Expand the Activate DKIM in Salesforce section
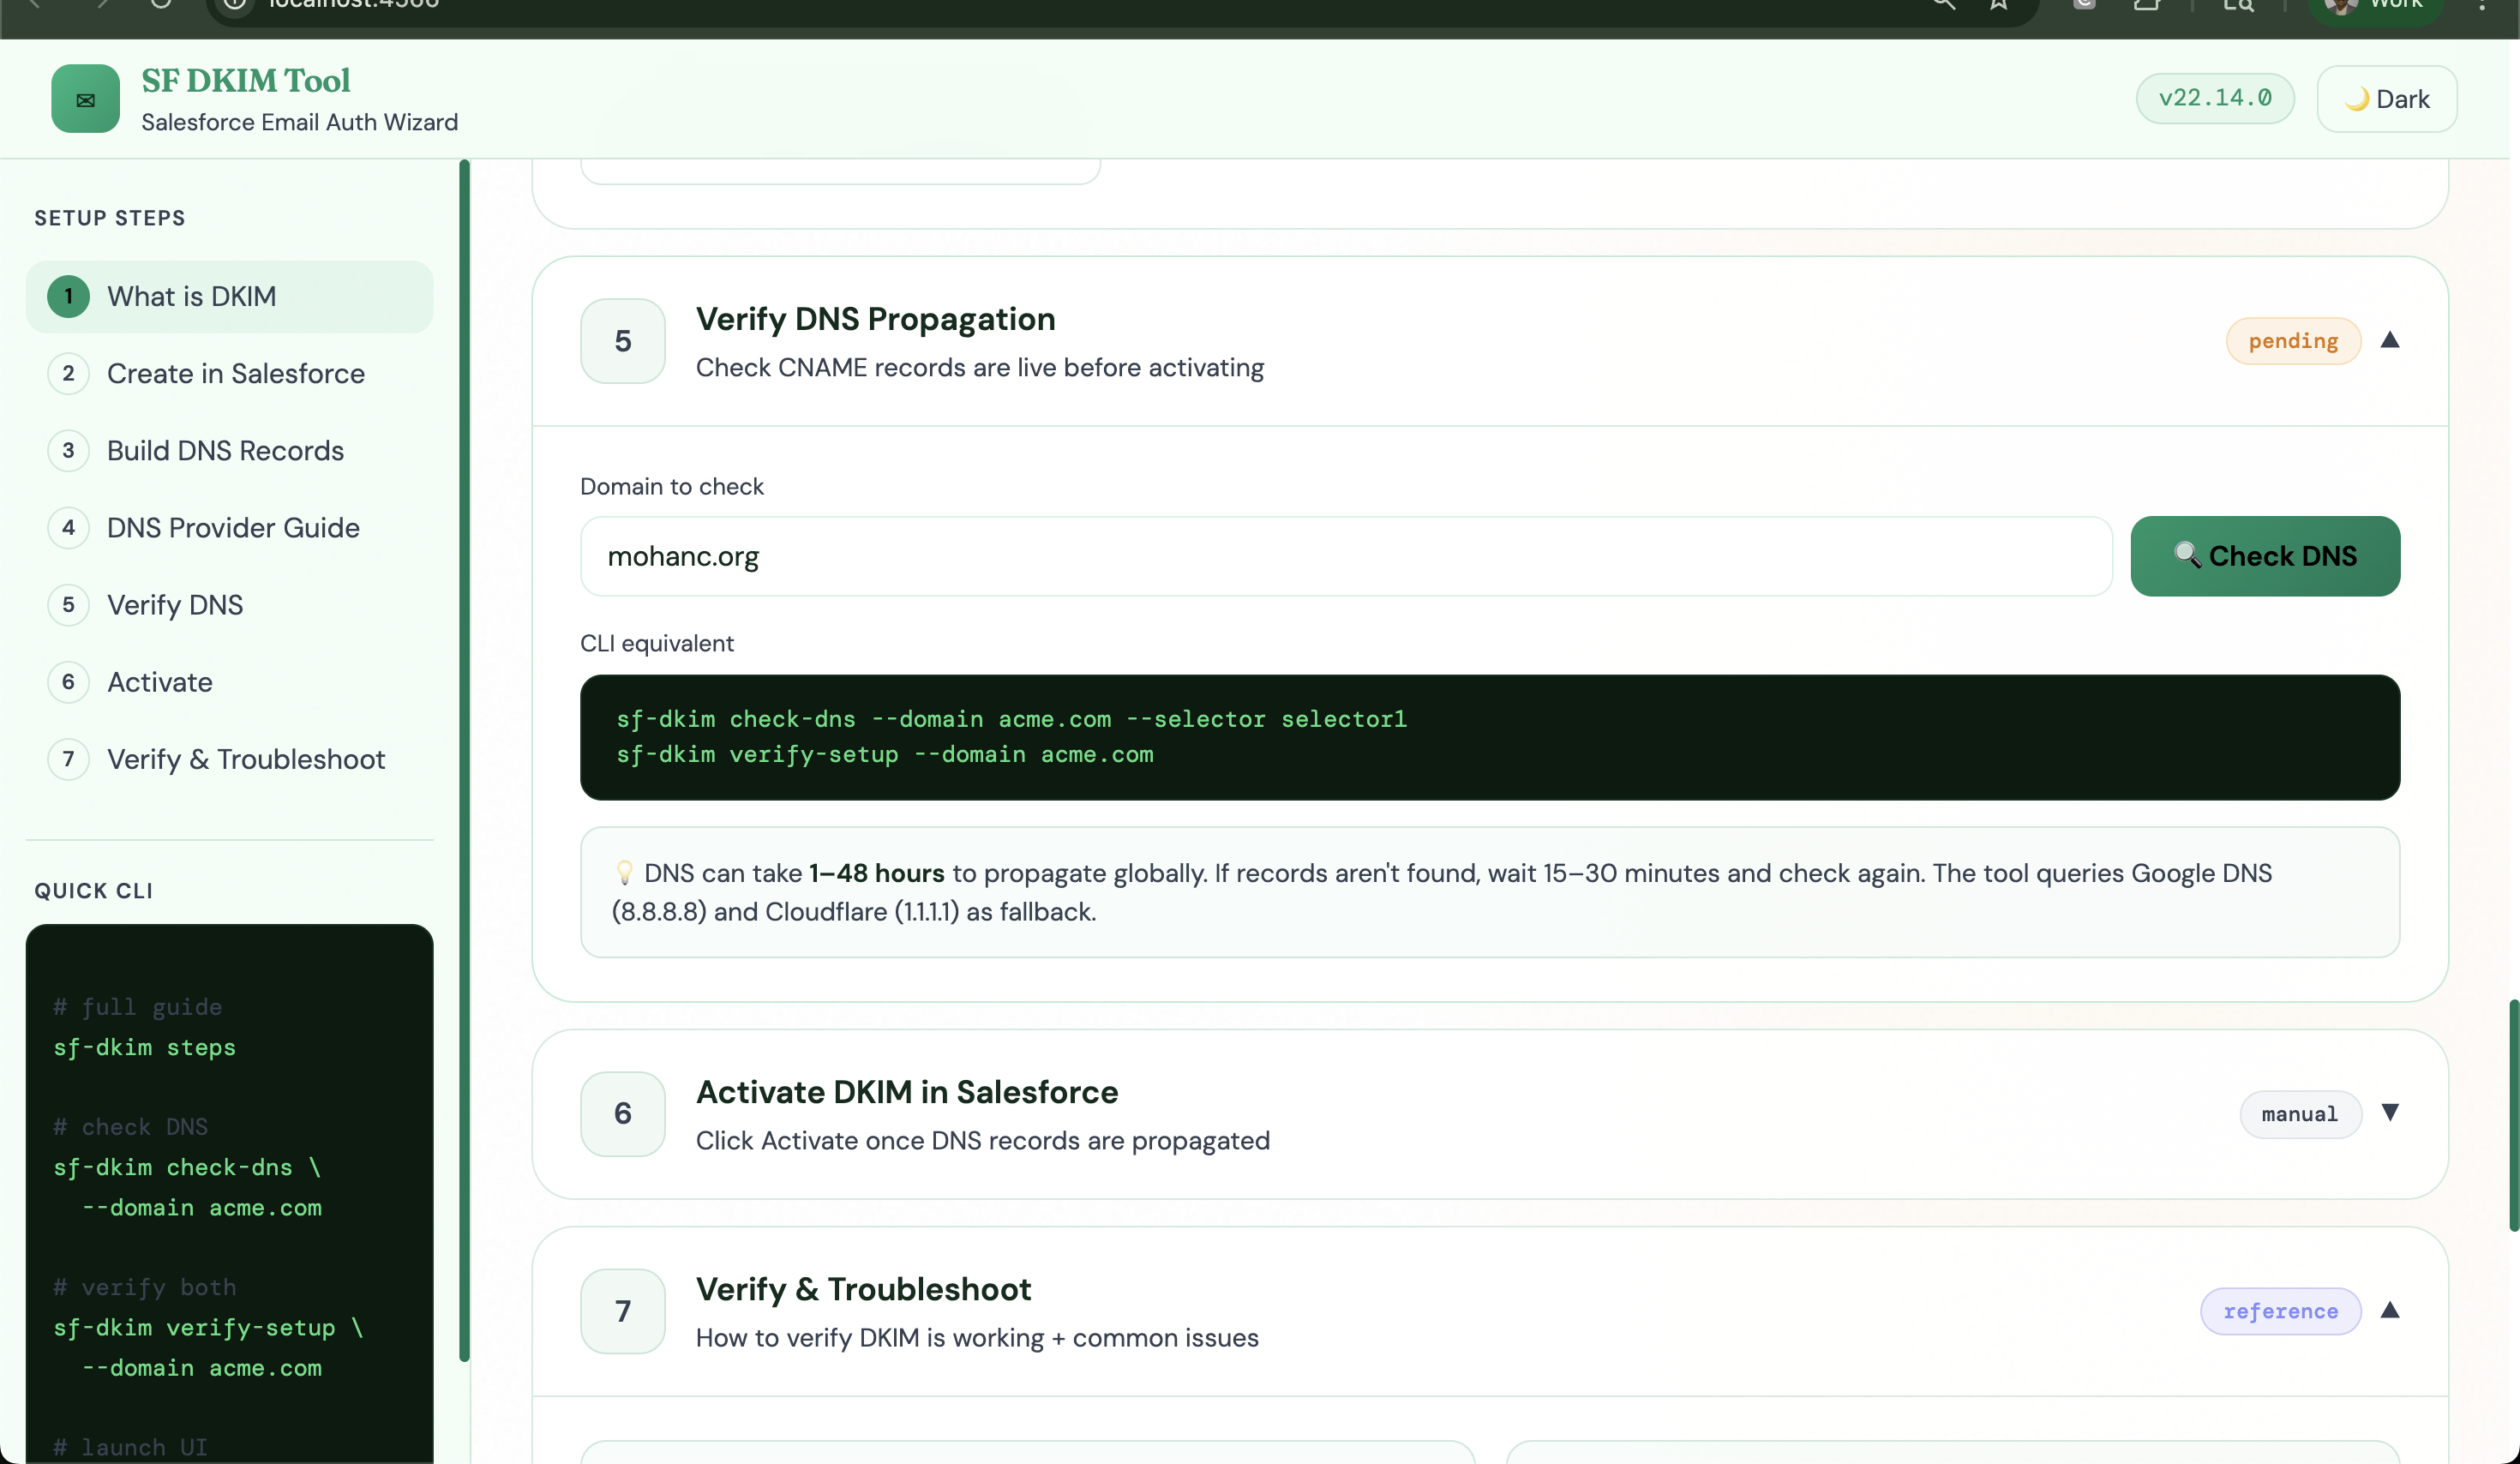 (2392, 1114)
